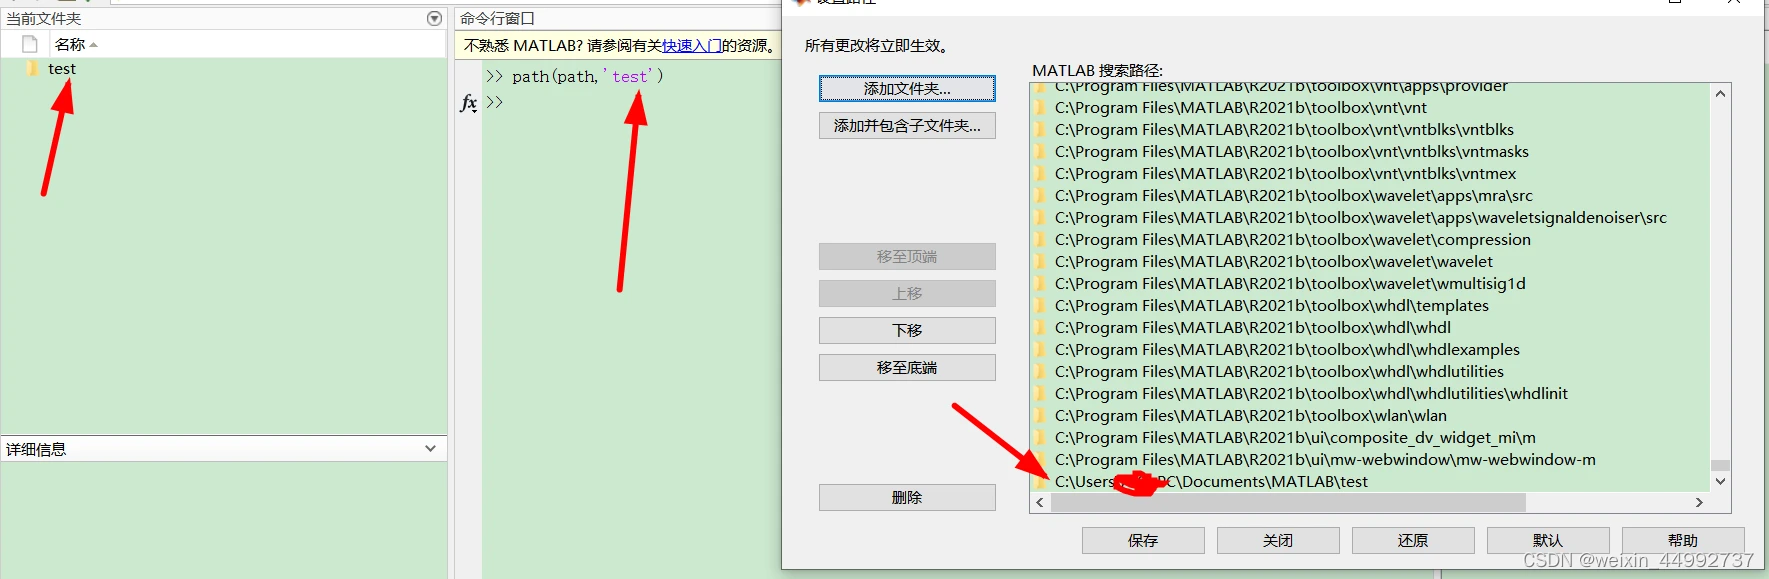
Task: Sort files by the 名称 column header
Action: tap(70, 44)
